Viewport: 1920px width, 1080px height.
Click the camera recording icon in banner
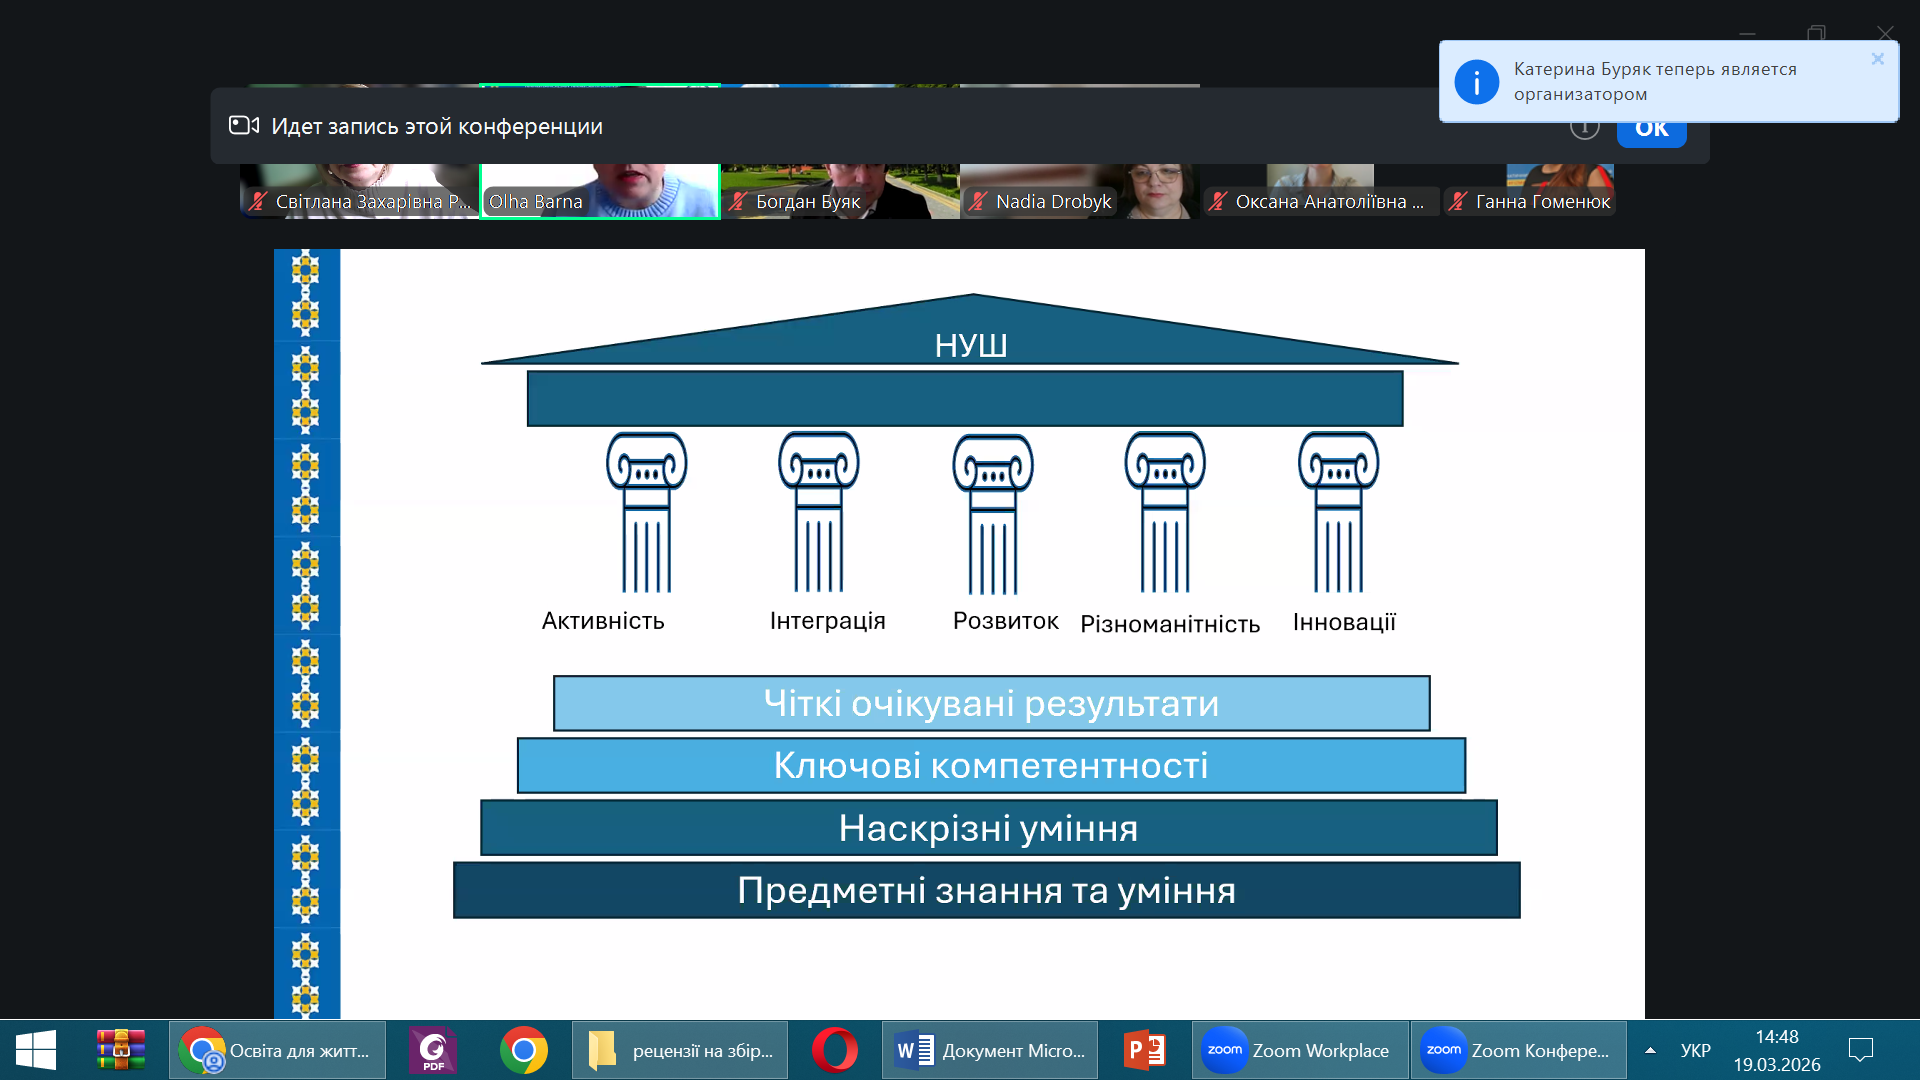(244, 125)
